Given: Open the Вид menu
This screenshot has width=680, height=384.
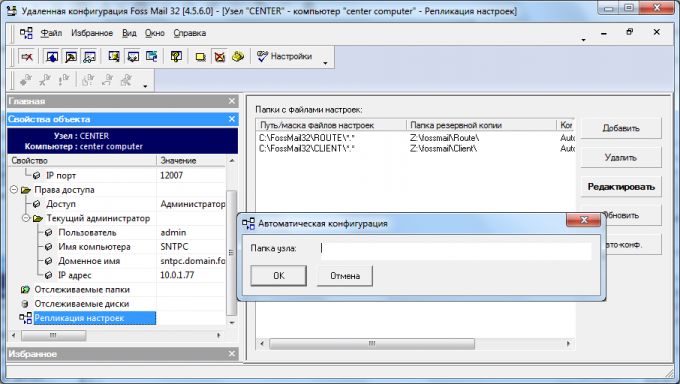Looking at the screenshot, I should [129, 33].
